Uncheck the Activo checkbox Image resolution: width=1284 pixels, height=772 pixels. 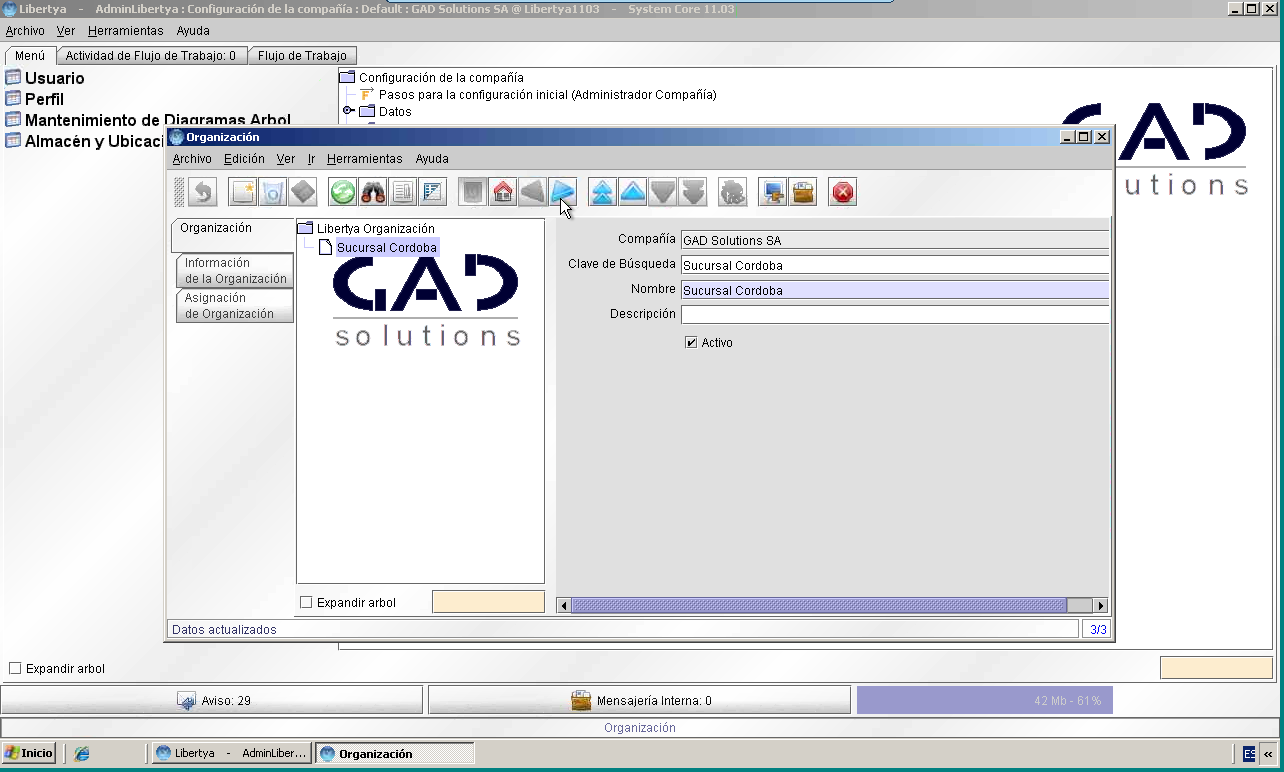coord(691,343)
